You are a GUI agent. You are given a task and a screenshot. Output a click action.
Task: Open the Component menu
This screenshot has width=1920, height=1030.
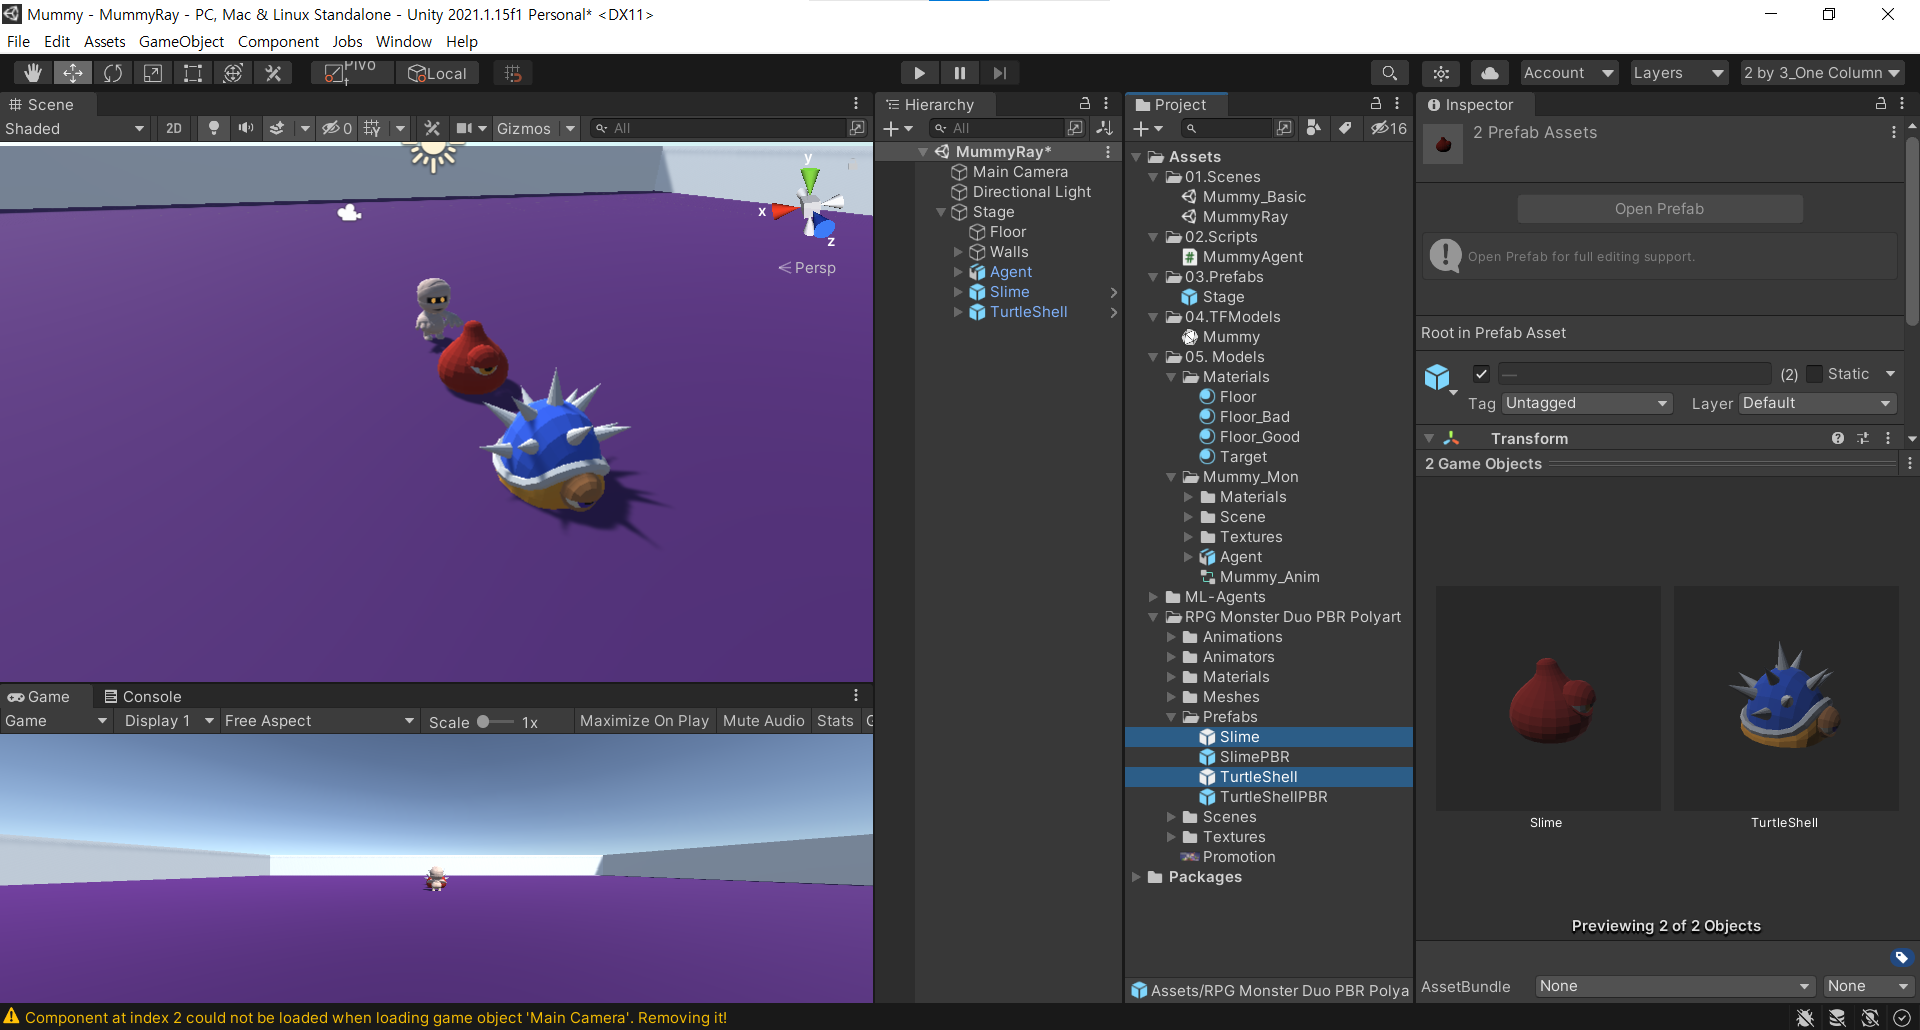(x=278, y=41)
